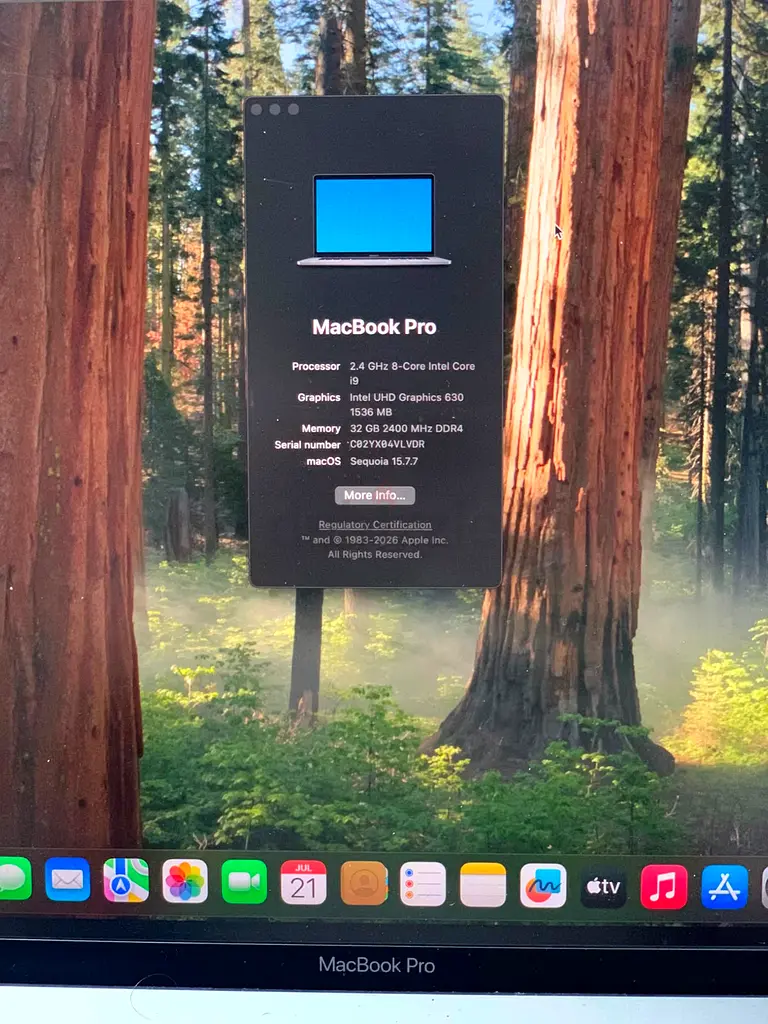
Task: Click the Graphics label
Action: click(x=319, y=398)
